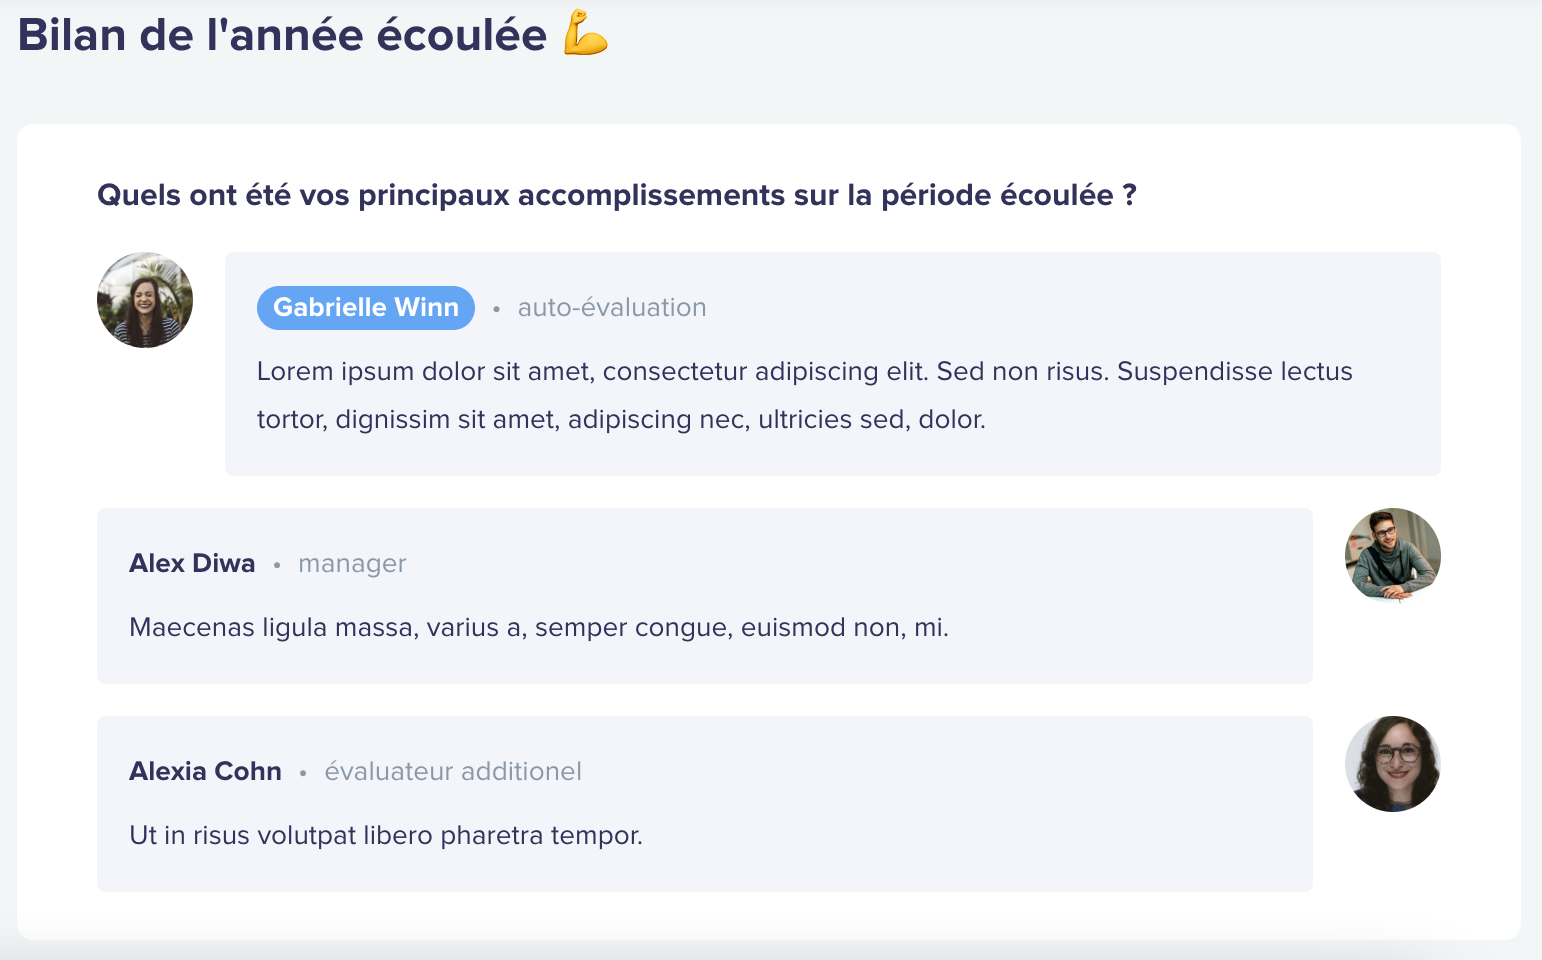Select the Gabrielle Winn blue name badge
The width and height of the screenshot is (1542, 960).
366,308
